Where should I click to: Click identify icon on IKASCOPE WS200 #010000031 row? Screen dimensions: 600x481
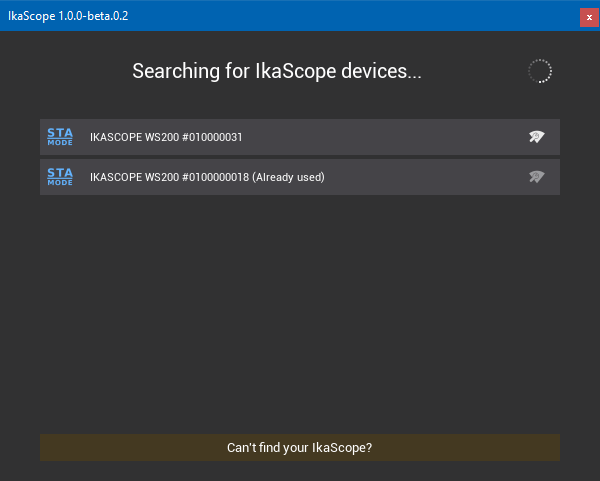click(x=536, y=137)
